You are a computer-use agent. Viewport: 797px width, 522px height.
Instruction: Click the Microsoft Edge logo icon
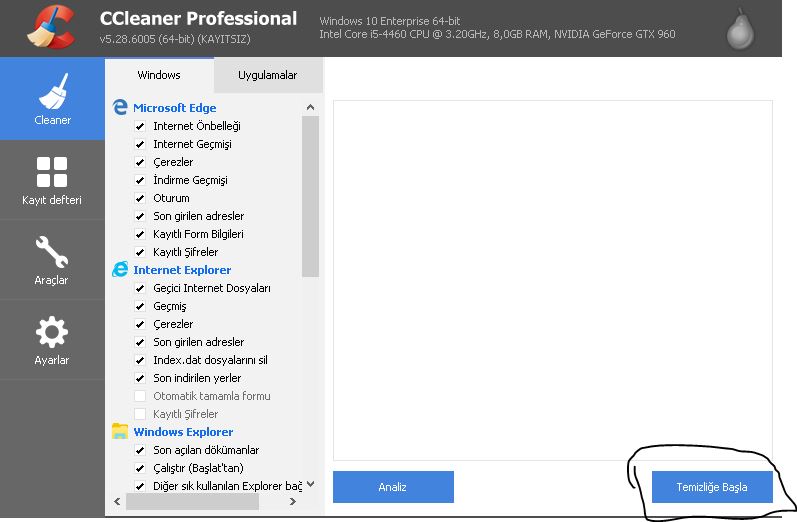(x=120, y=107)
